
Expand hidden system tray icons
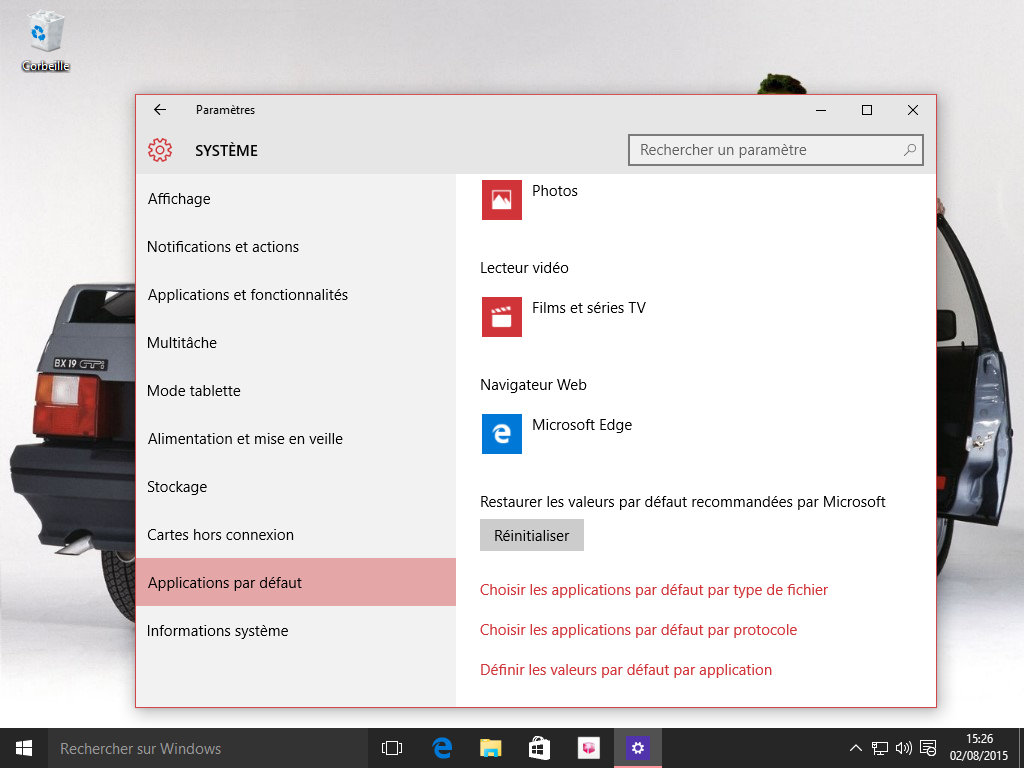point(856,748)
